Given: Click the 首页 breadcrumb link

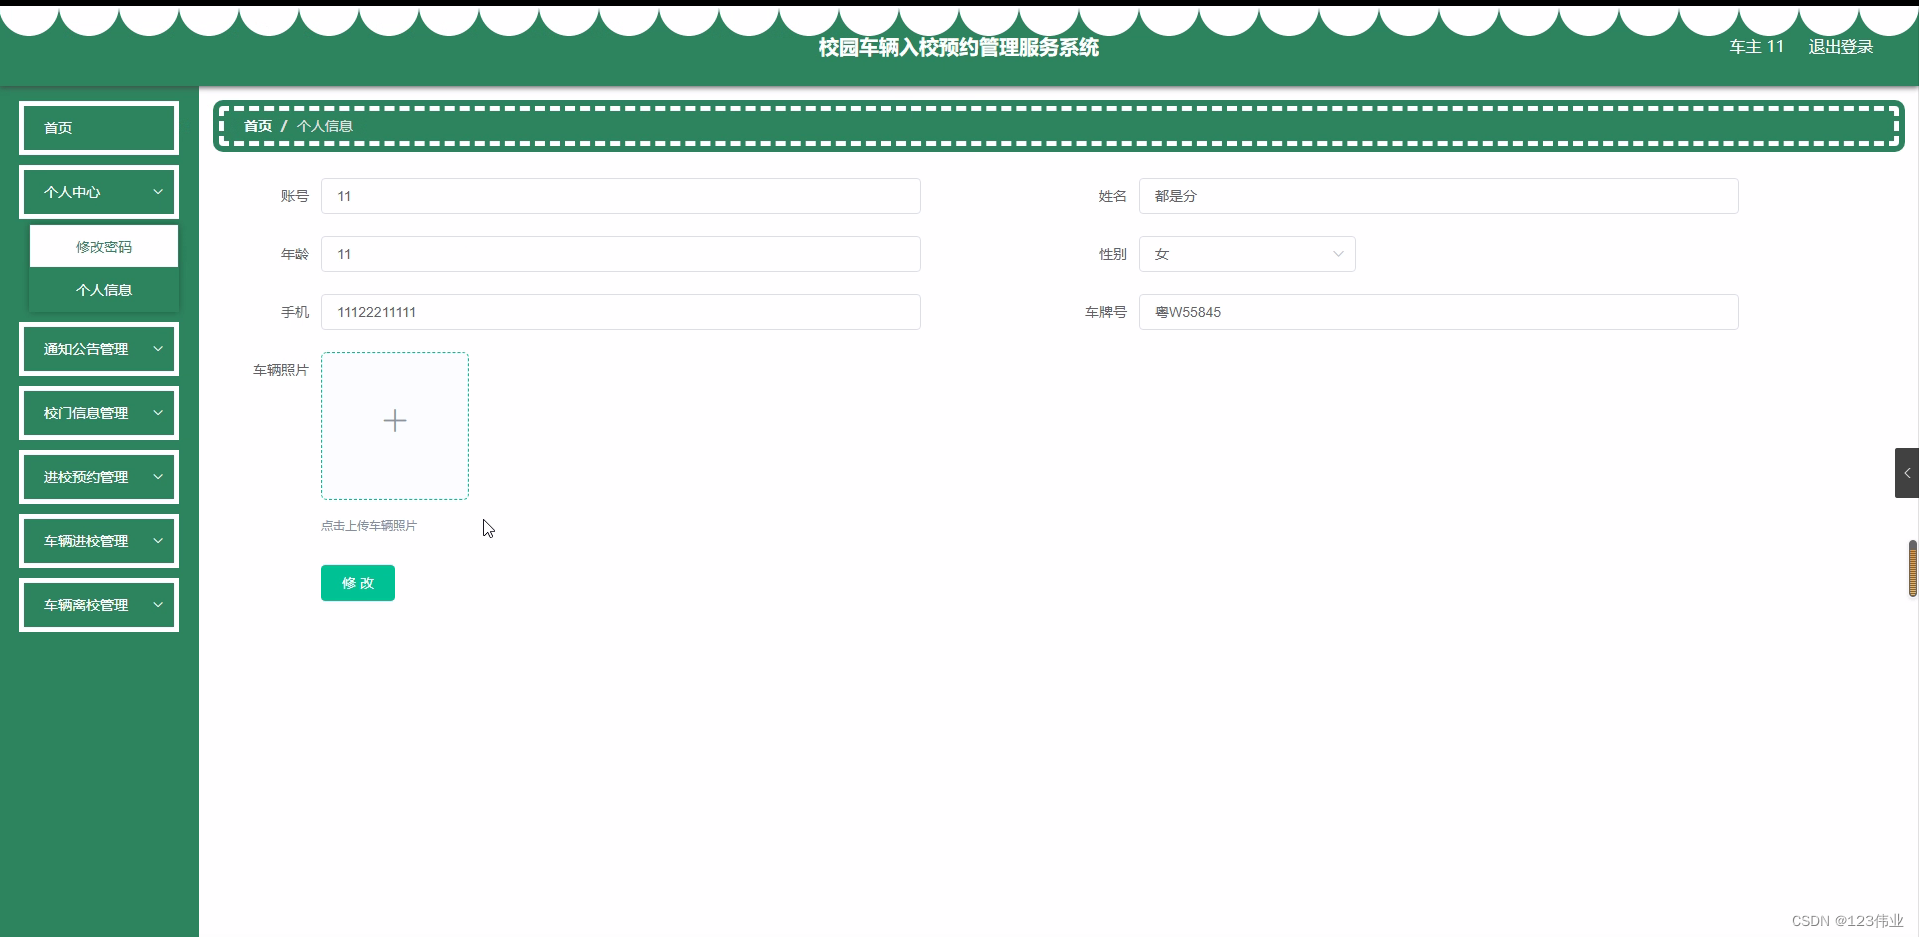Looking at the screenshot, I should tap(256, 125).
